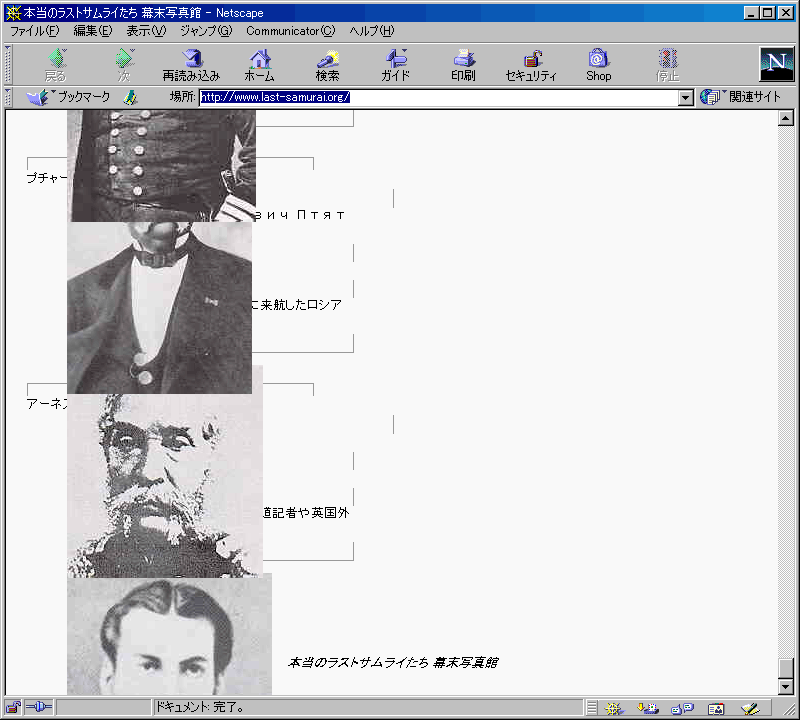Open the ヘルプ(H) menu
This screenshot has height=720, width=800.
[371, 31]
